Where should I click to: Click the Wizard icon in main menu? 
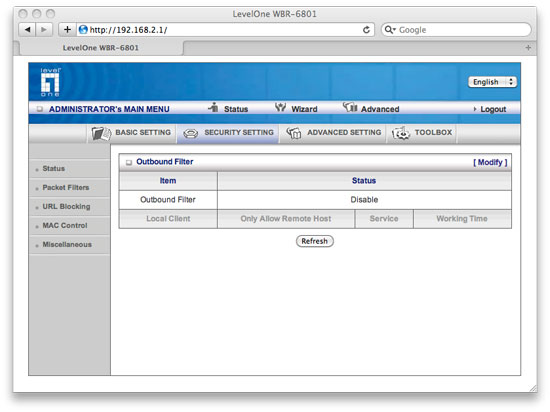pos(280,107)
